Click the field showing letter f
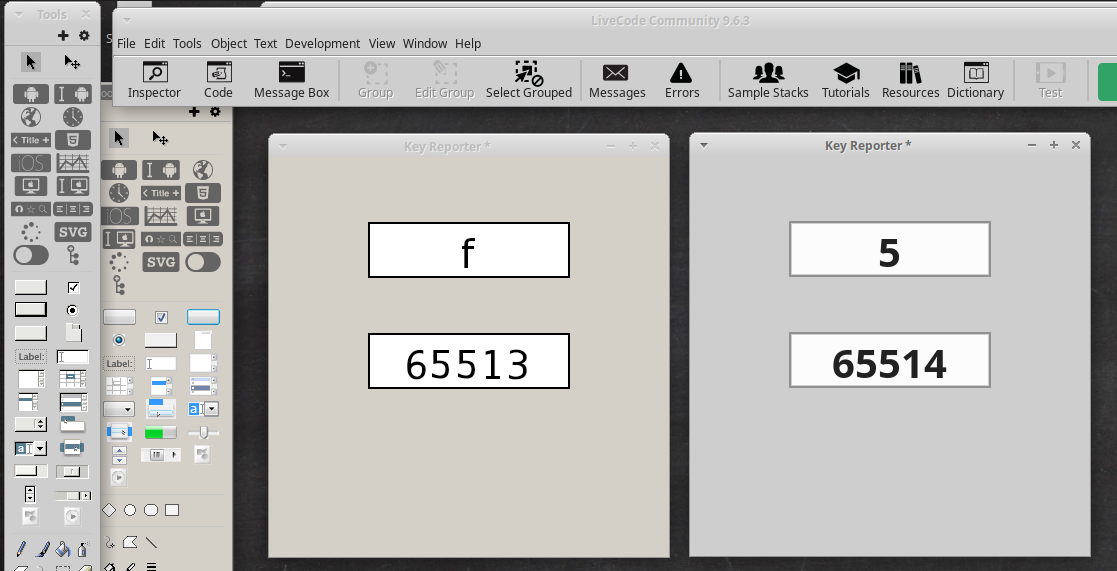Viewport: 1117px width, 571px height. pos(469,250)
